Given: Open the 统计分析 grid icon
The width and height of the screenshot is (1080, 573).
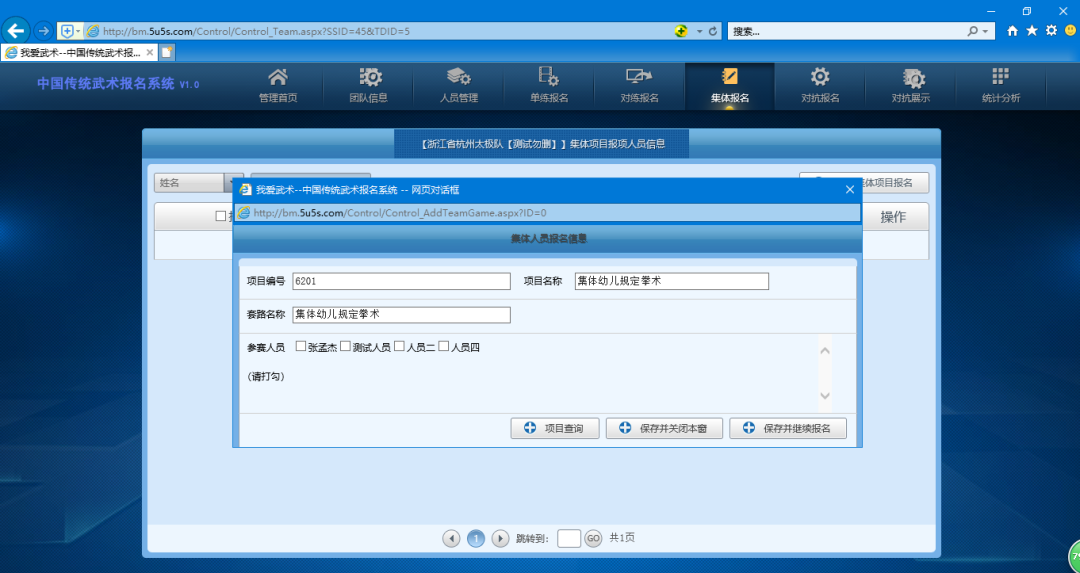Looking at the screenshot, I should click(x=1000, y=78).
